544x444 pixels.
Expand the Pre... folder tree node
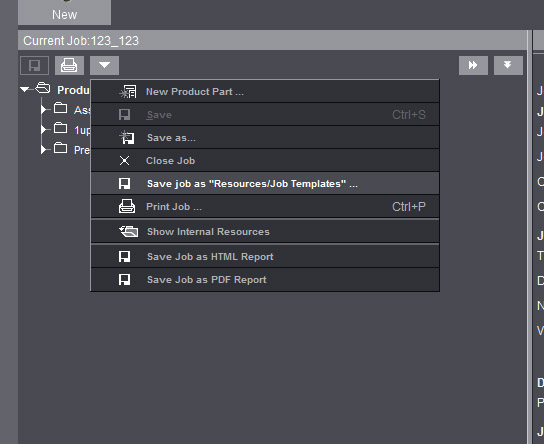coord(44,150)
